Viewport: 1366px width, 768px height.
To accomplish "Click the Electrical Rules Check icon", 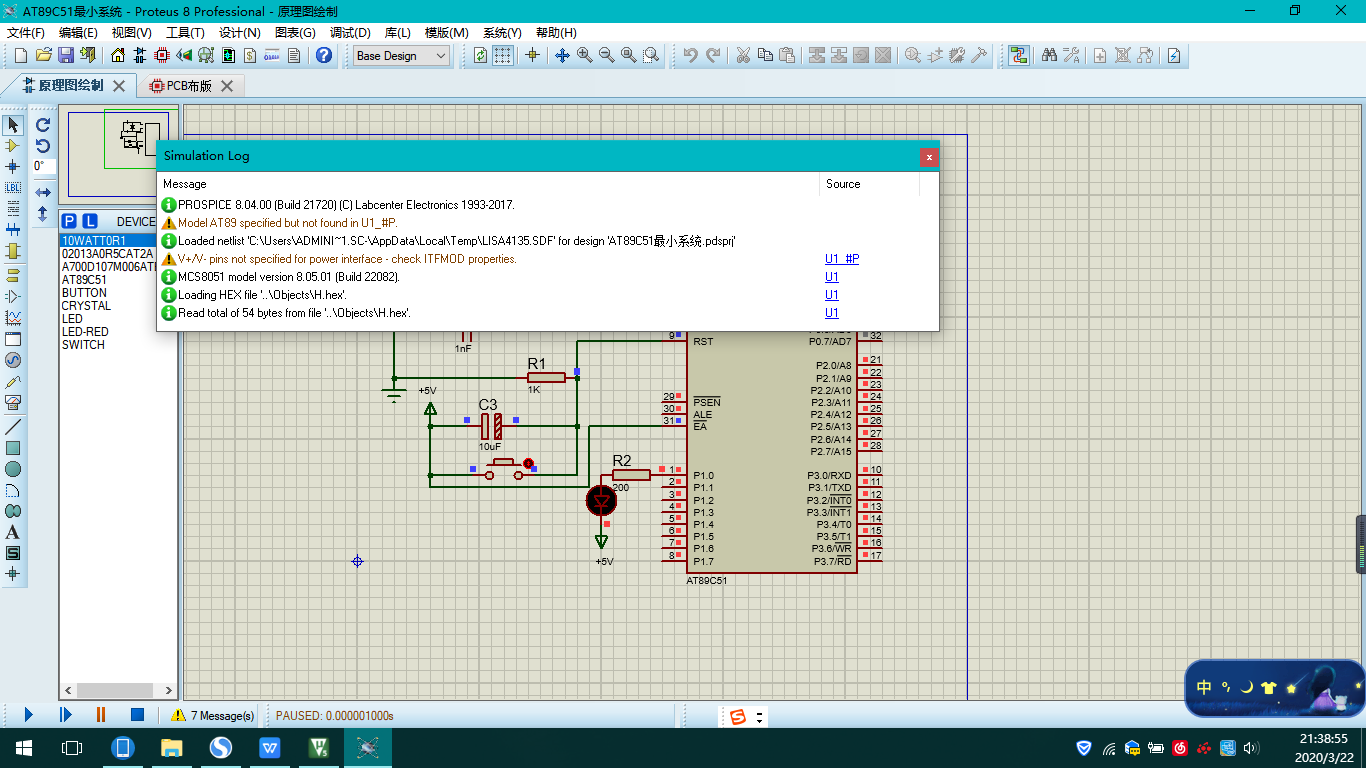I will (1174, 55).
